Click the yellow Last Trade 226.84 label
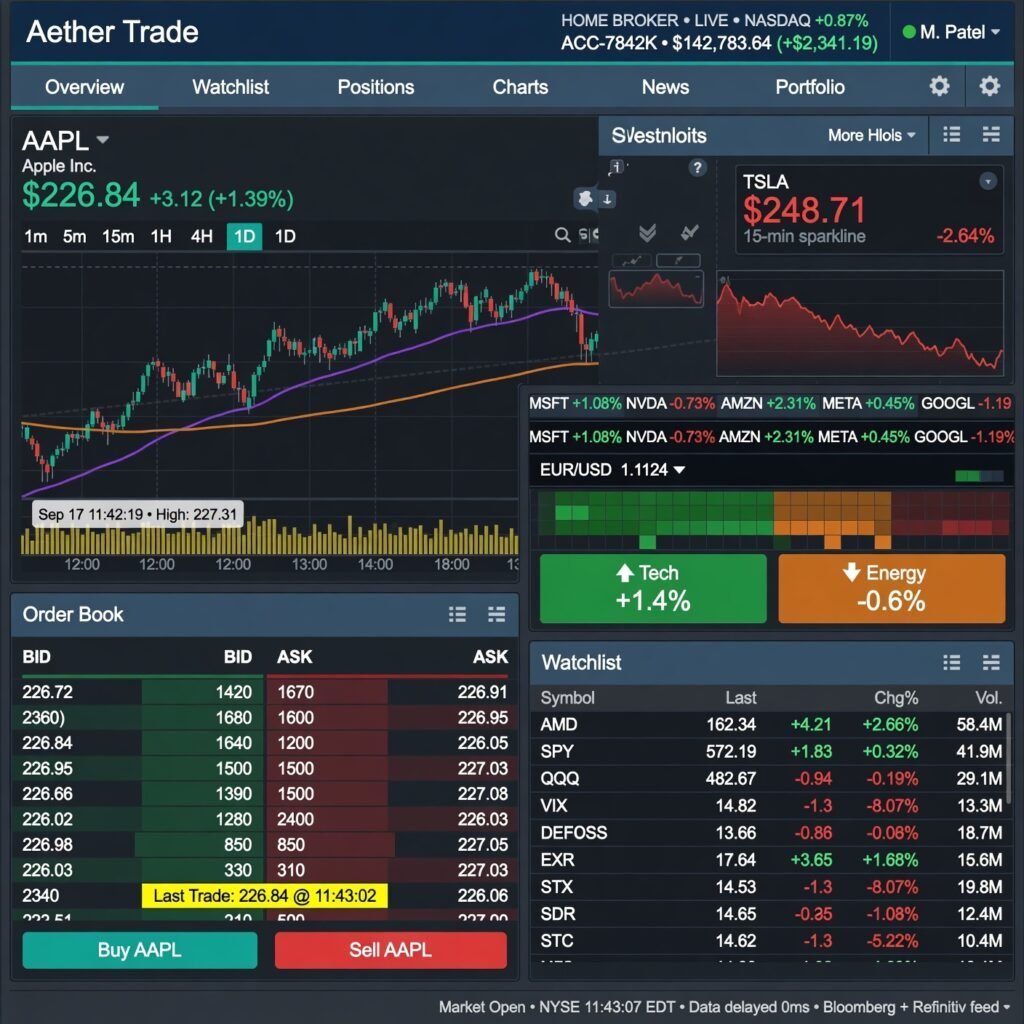Screen dimensions: 1024x1024 264,895
